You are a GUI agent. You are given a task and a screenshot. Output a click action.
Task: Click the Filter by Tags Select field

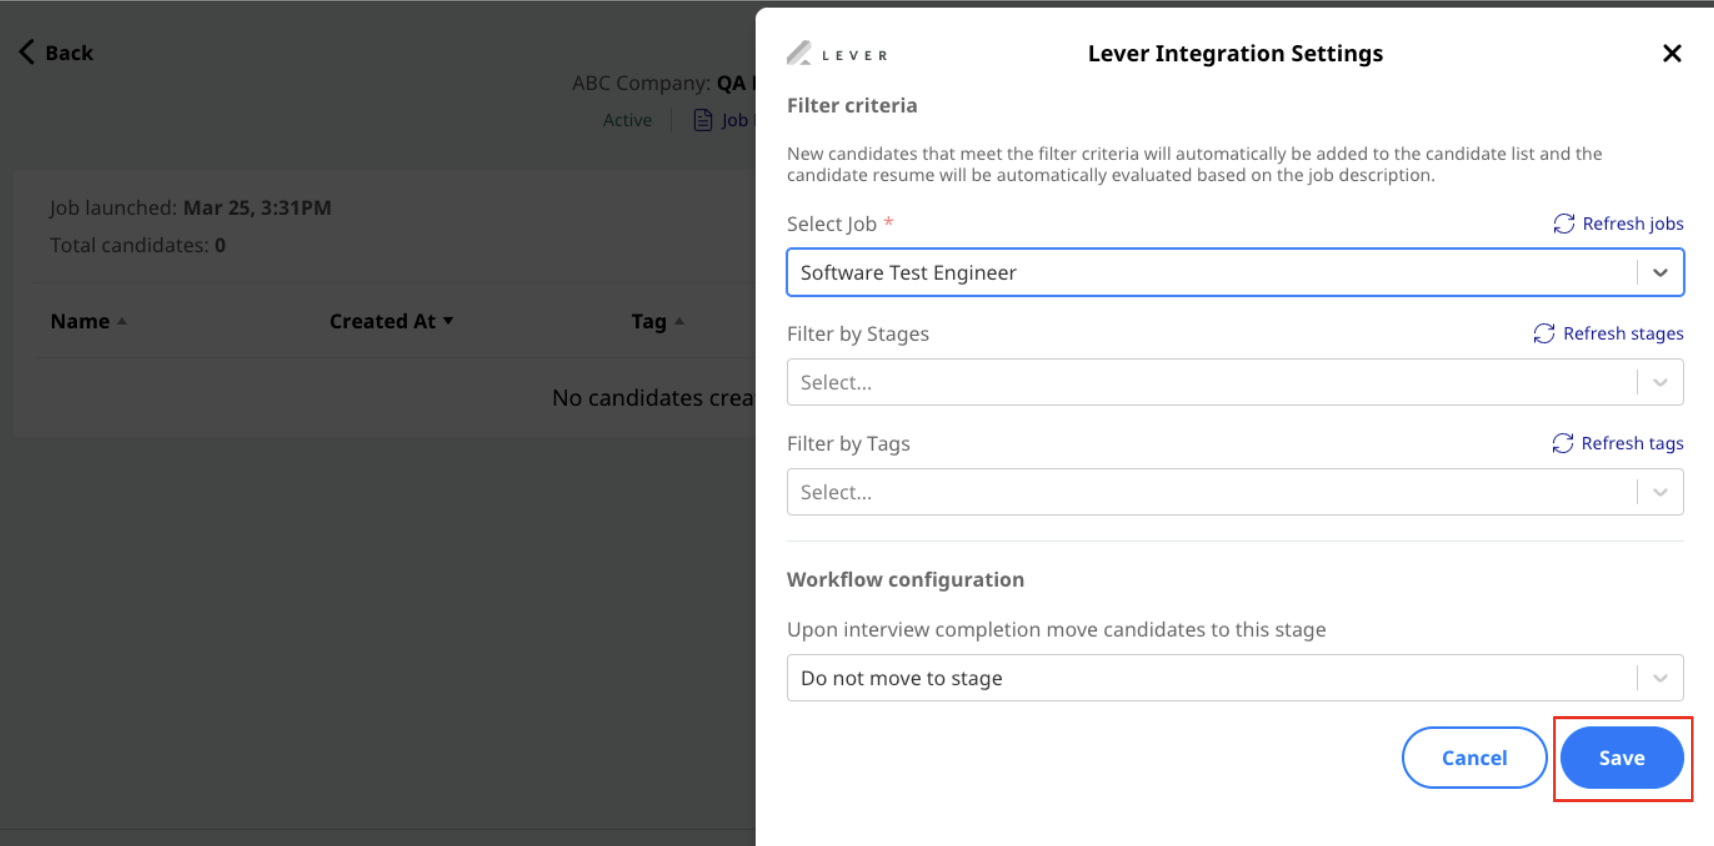(1235, 493)
